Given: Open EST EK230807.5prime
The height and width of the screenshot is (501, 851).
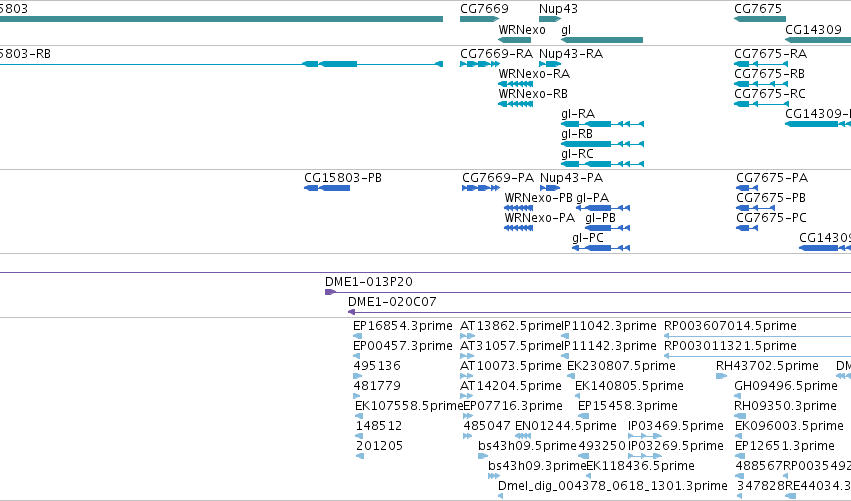Looking at the screenshot, I should click(621, 366).
